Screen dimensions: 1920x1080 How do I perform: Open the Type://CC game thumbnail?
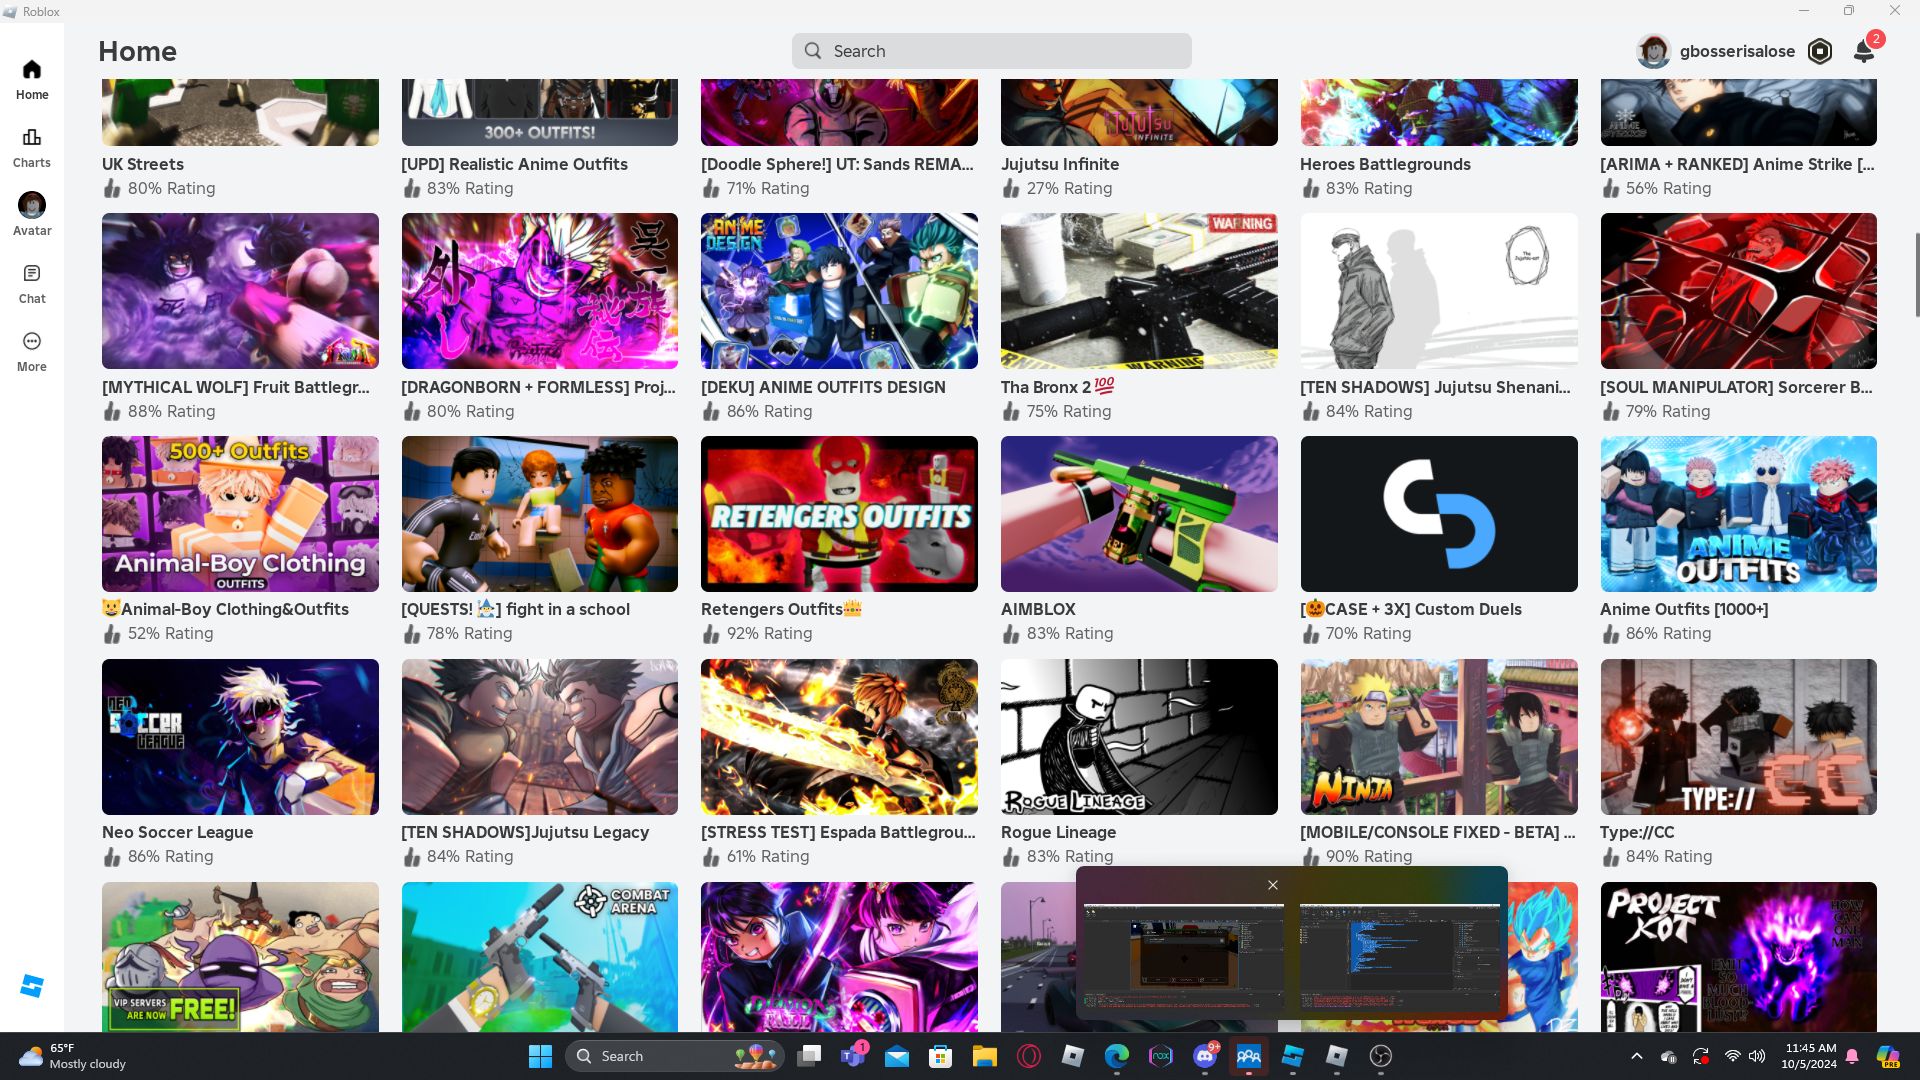pos(1738,737)
